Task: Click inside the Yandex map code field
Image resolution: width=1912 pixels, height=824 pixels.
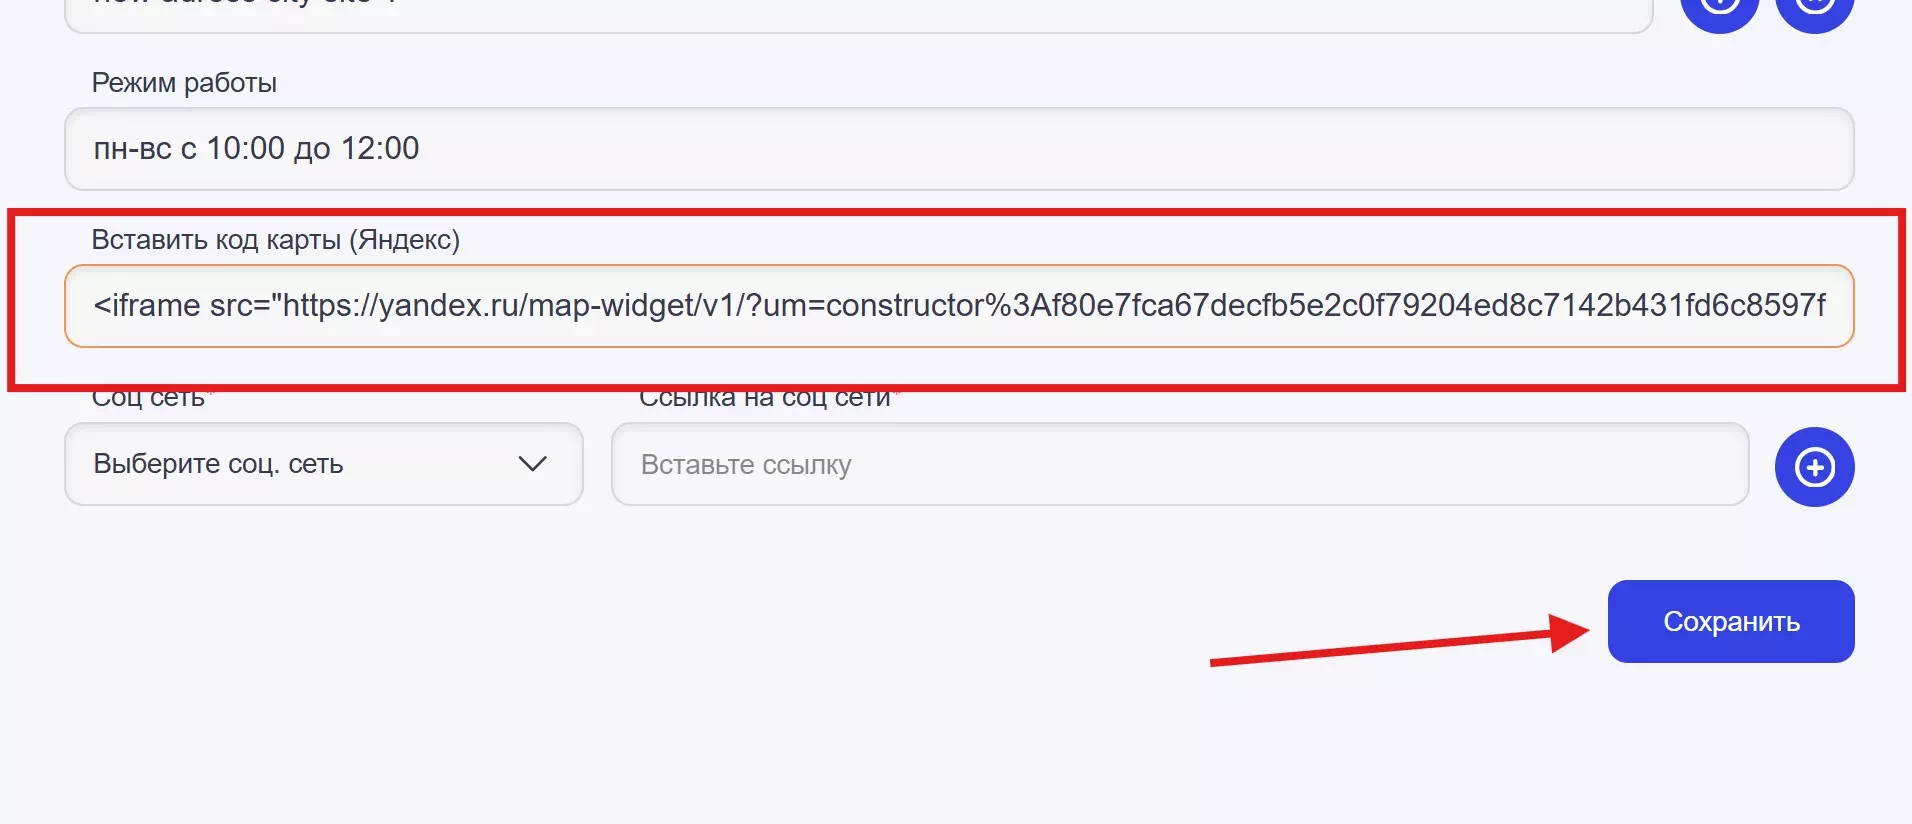Action: [x=958, y=306]
